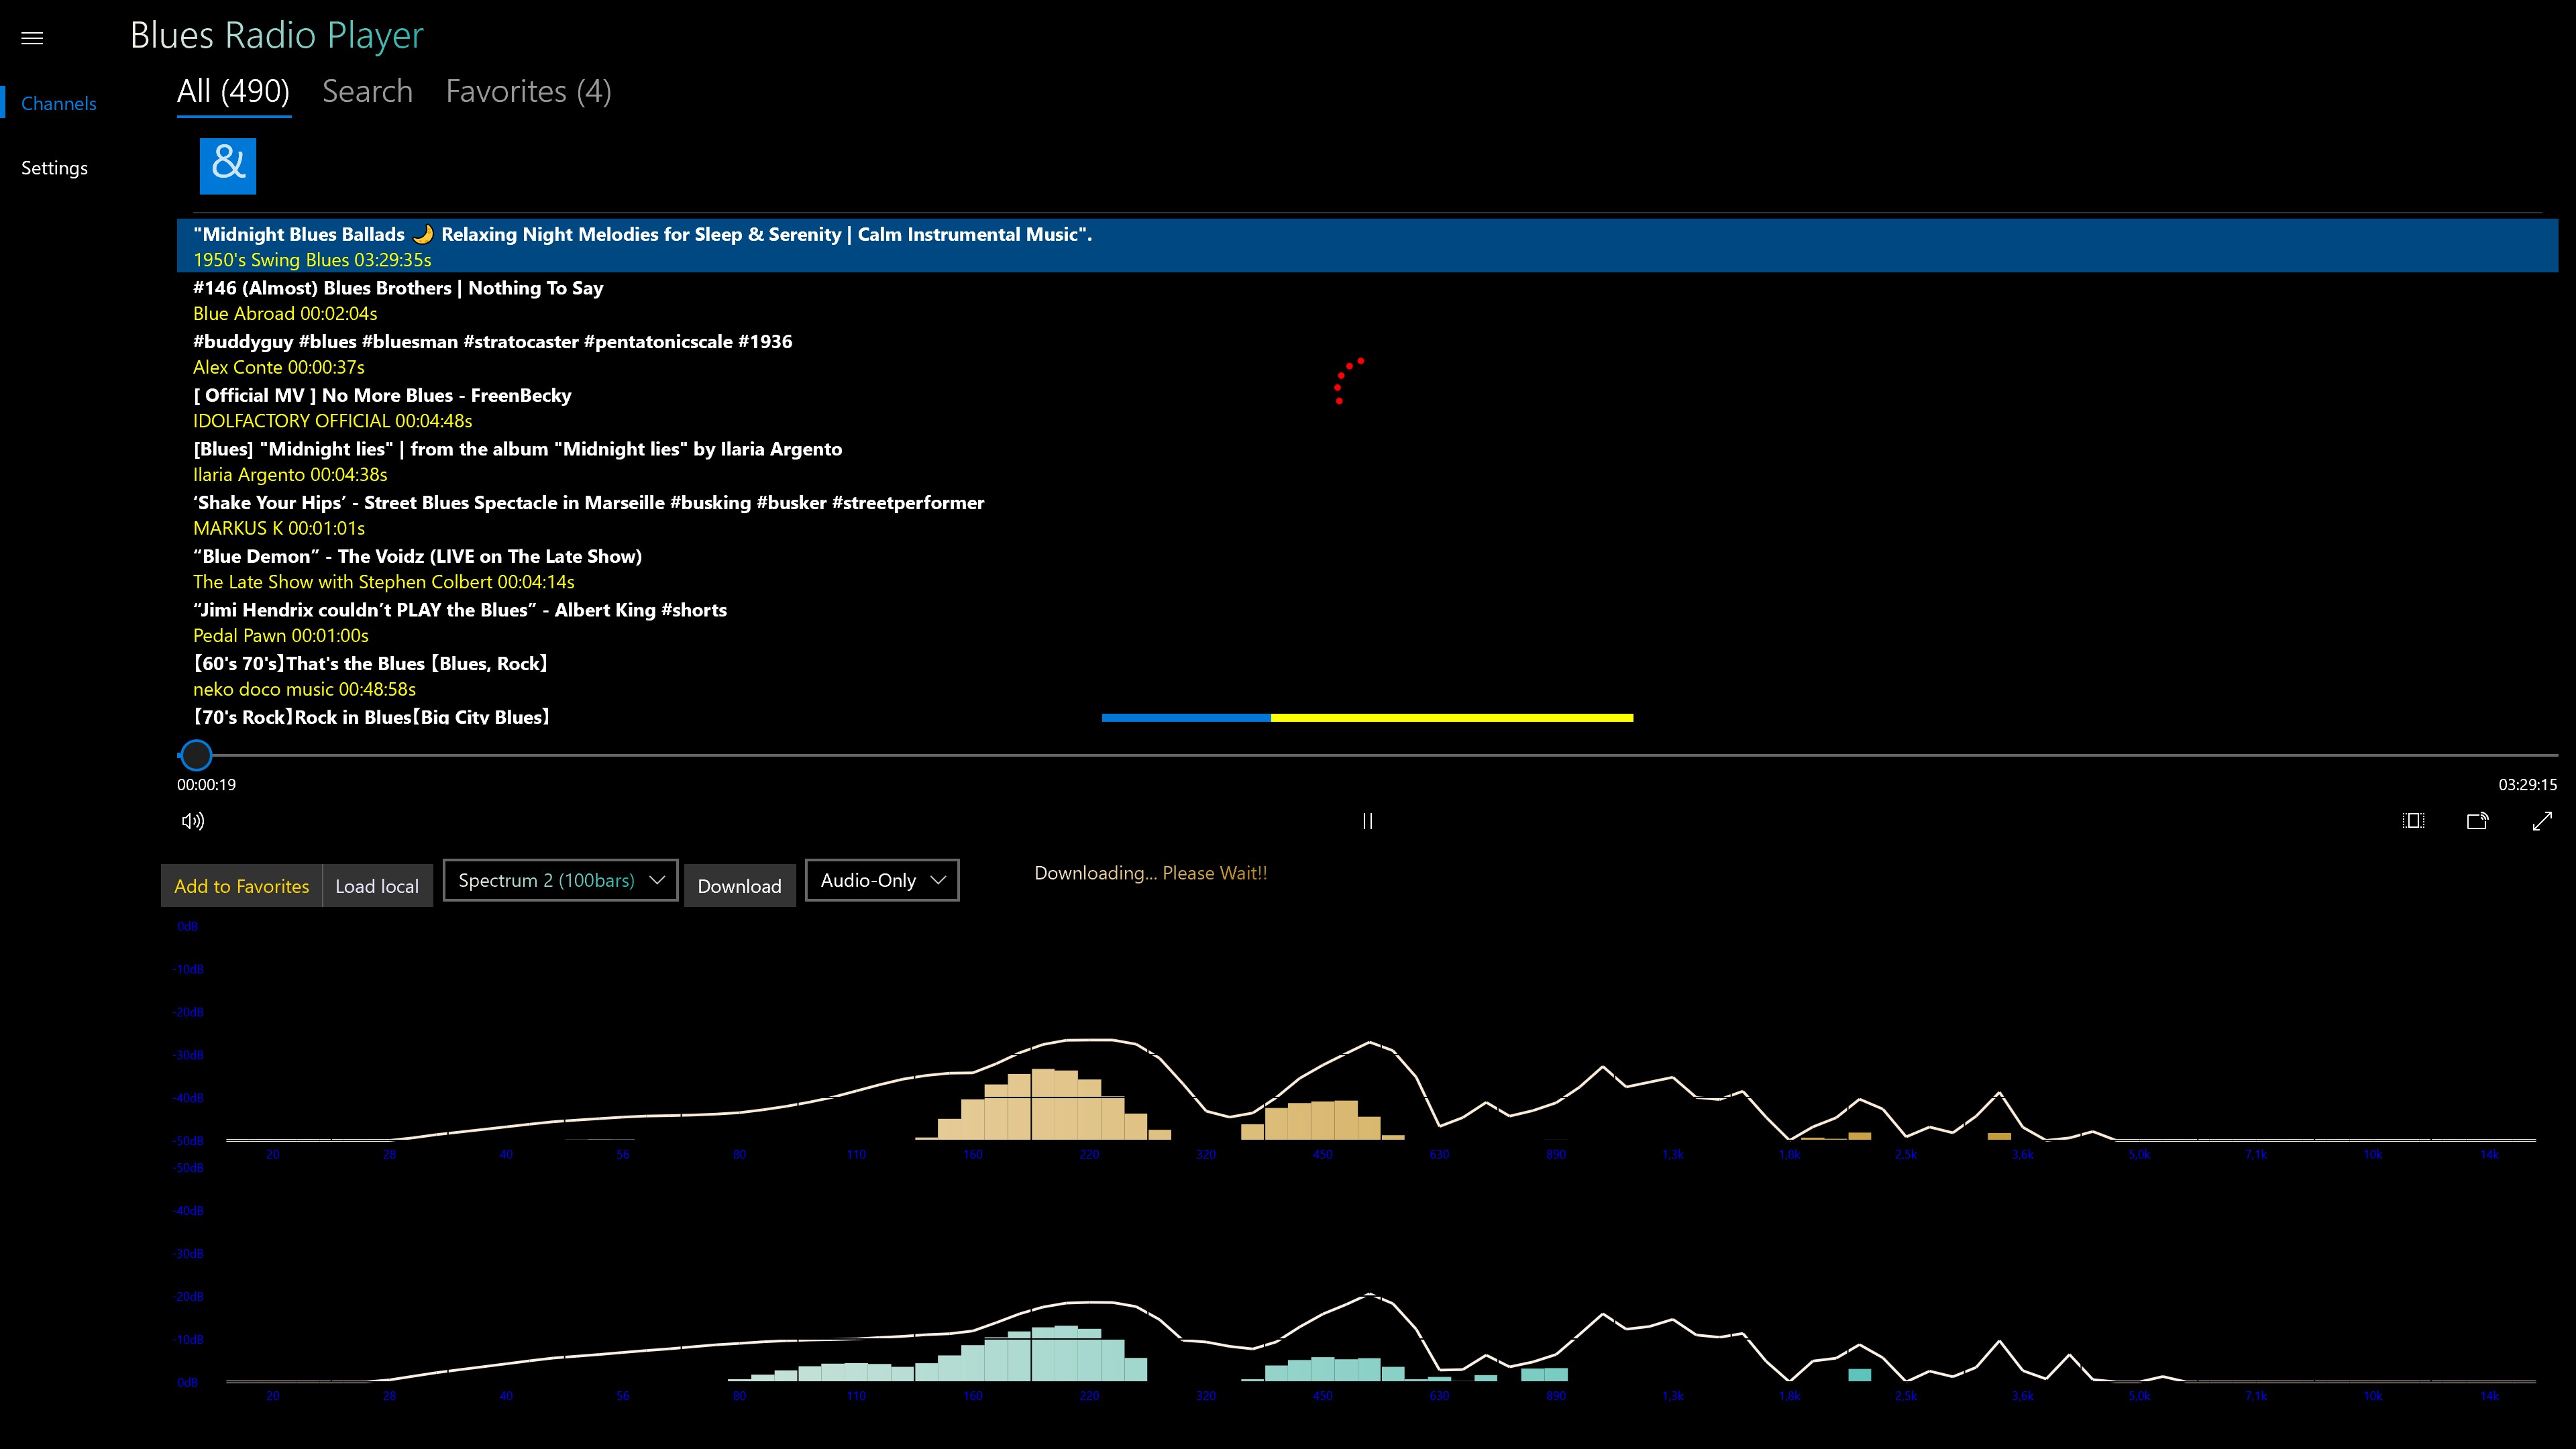
Task: Toggle the zoom aspect ratio icon
Action: [2413, 821]
